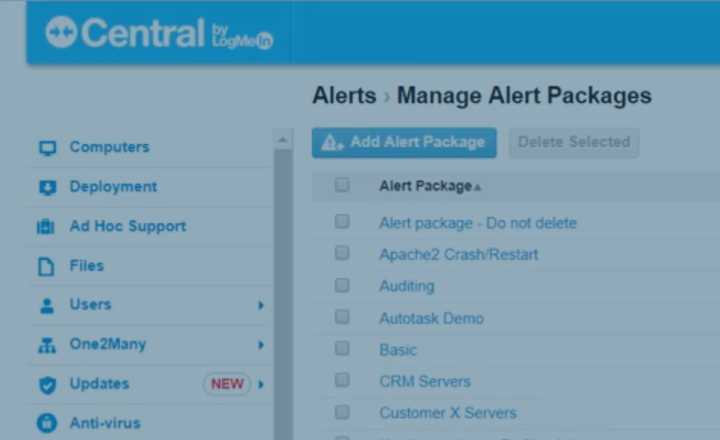
Task: Check the box beside Apache2 Crash/Restart
Action: (342, 253)
